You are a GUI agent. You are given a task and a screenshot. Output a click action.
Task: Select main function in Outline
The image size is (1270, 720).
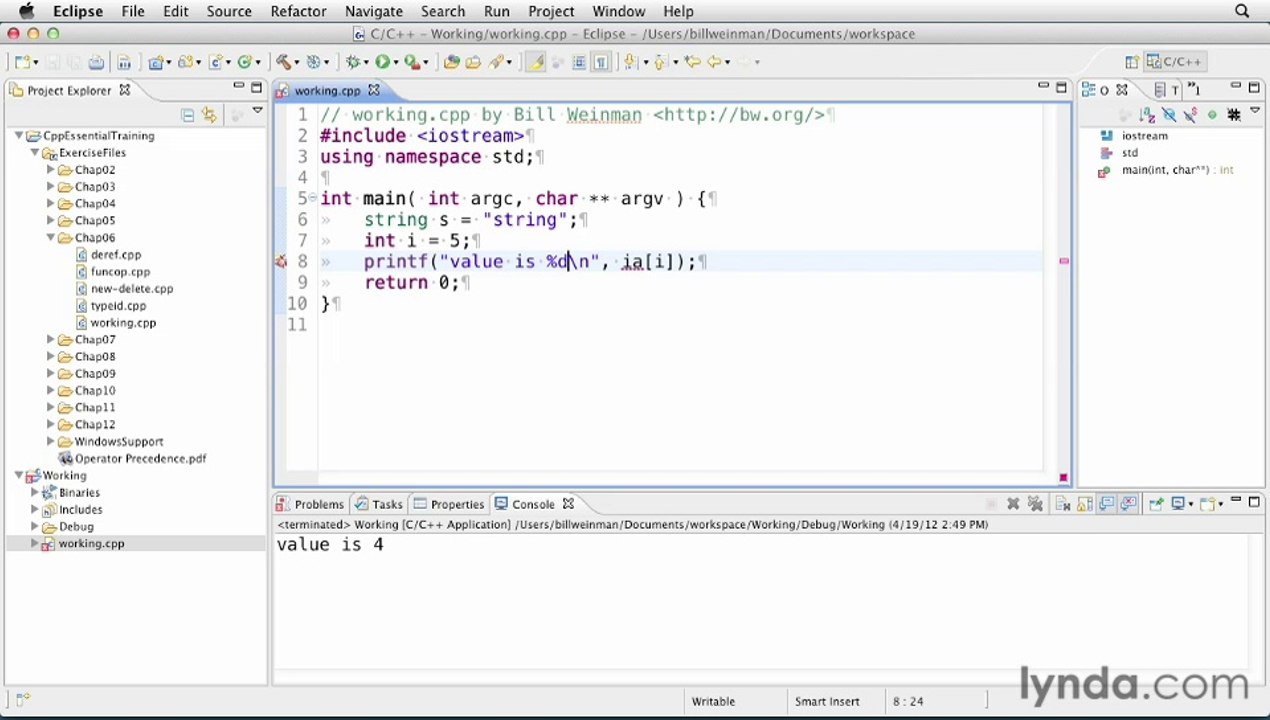(1167, 170)
